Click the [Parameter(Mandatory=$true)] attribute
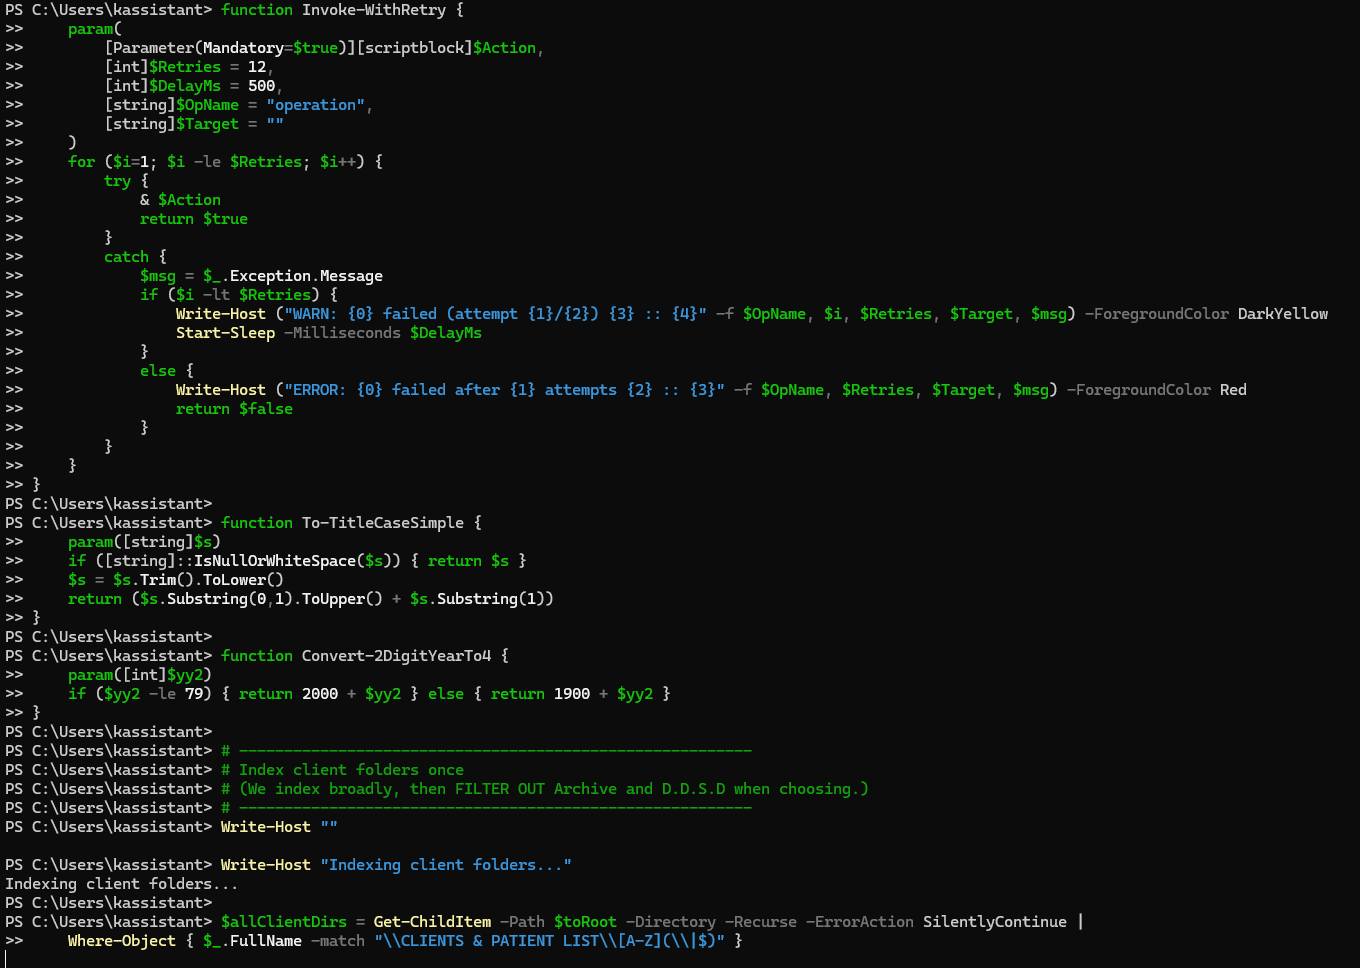Image resolution: width=1360 pixels, height=968 pixels. (230, 48)
